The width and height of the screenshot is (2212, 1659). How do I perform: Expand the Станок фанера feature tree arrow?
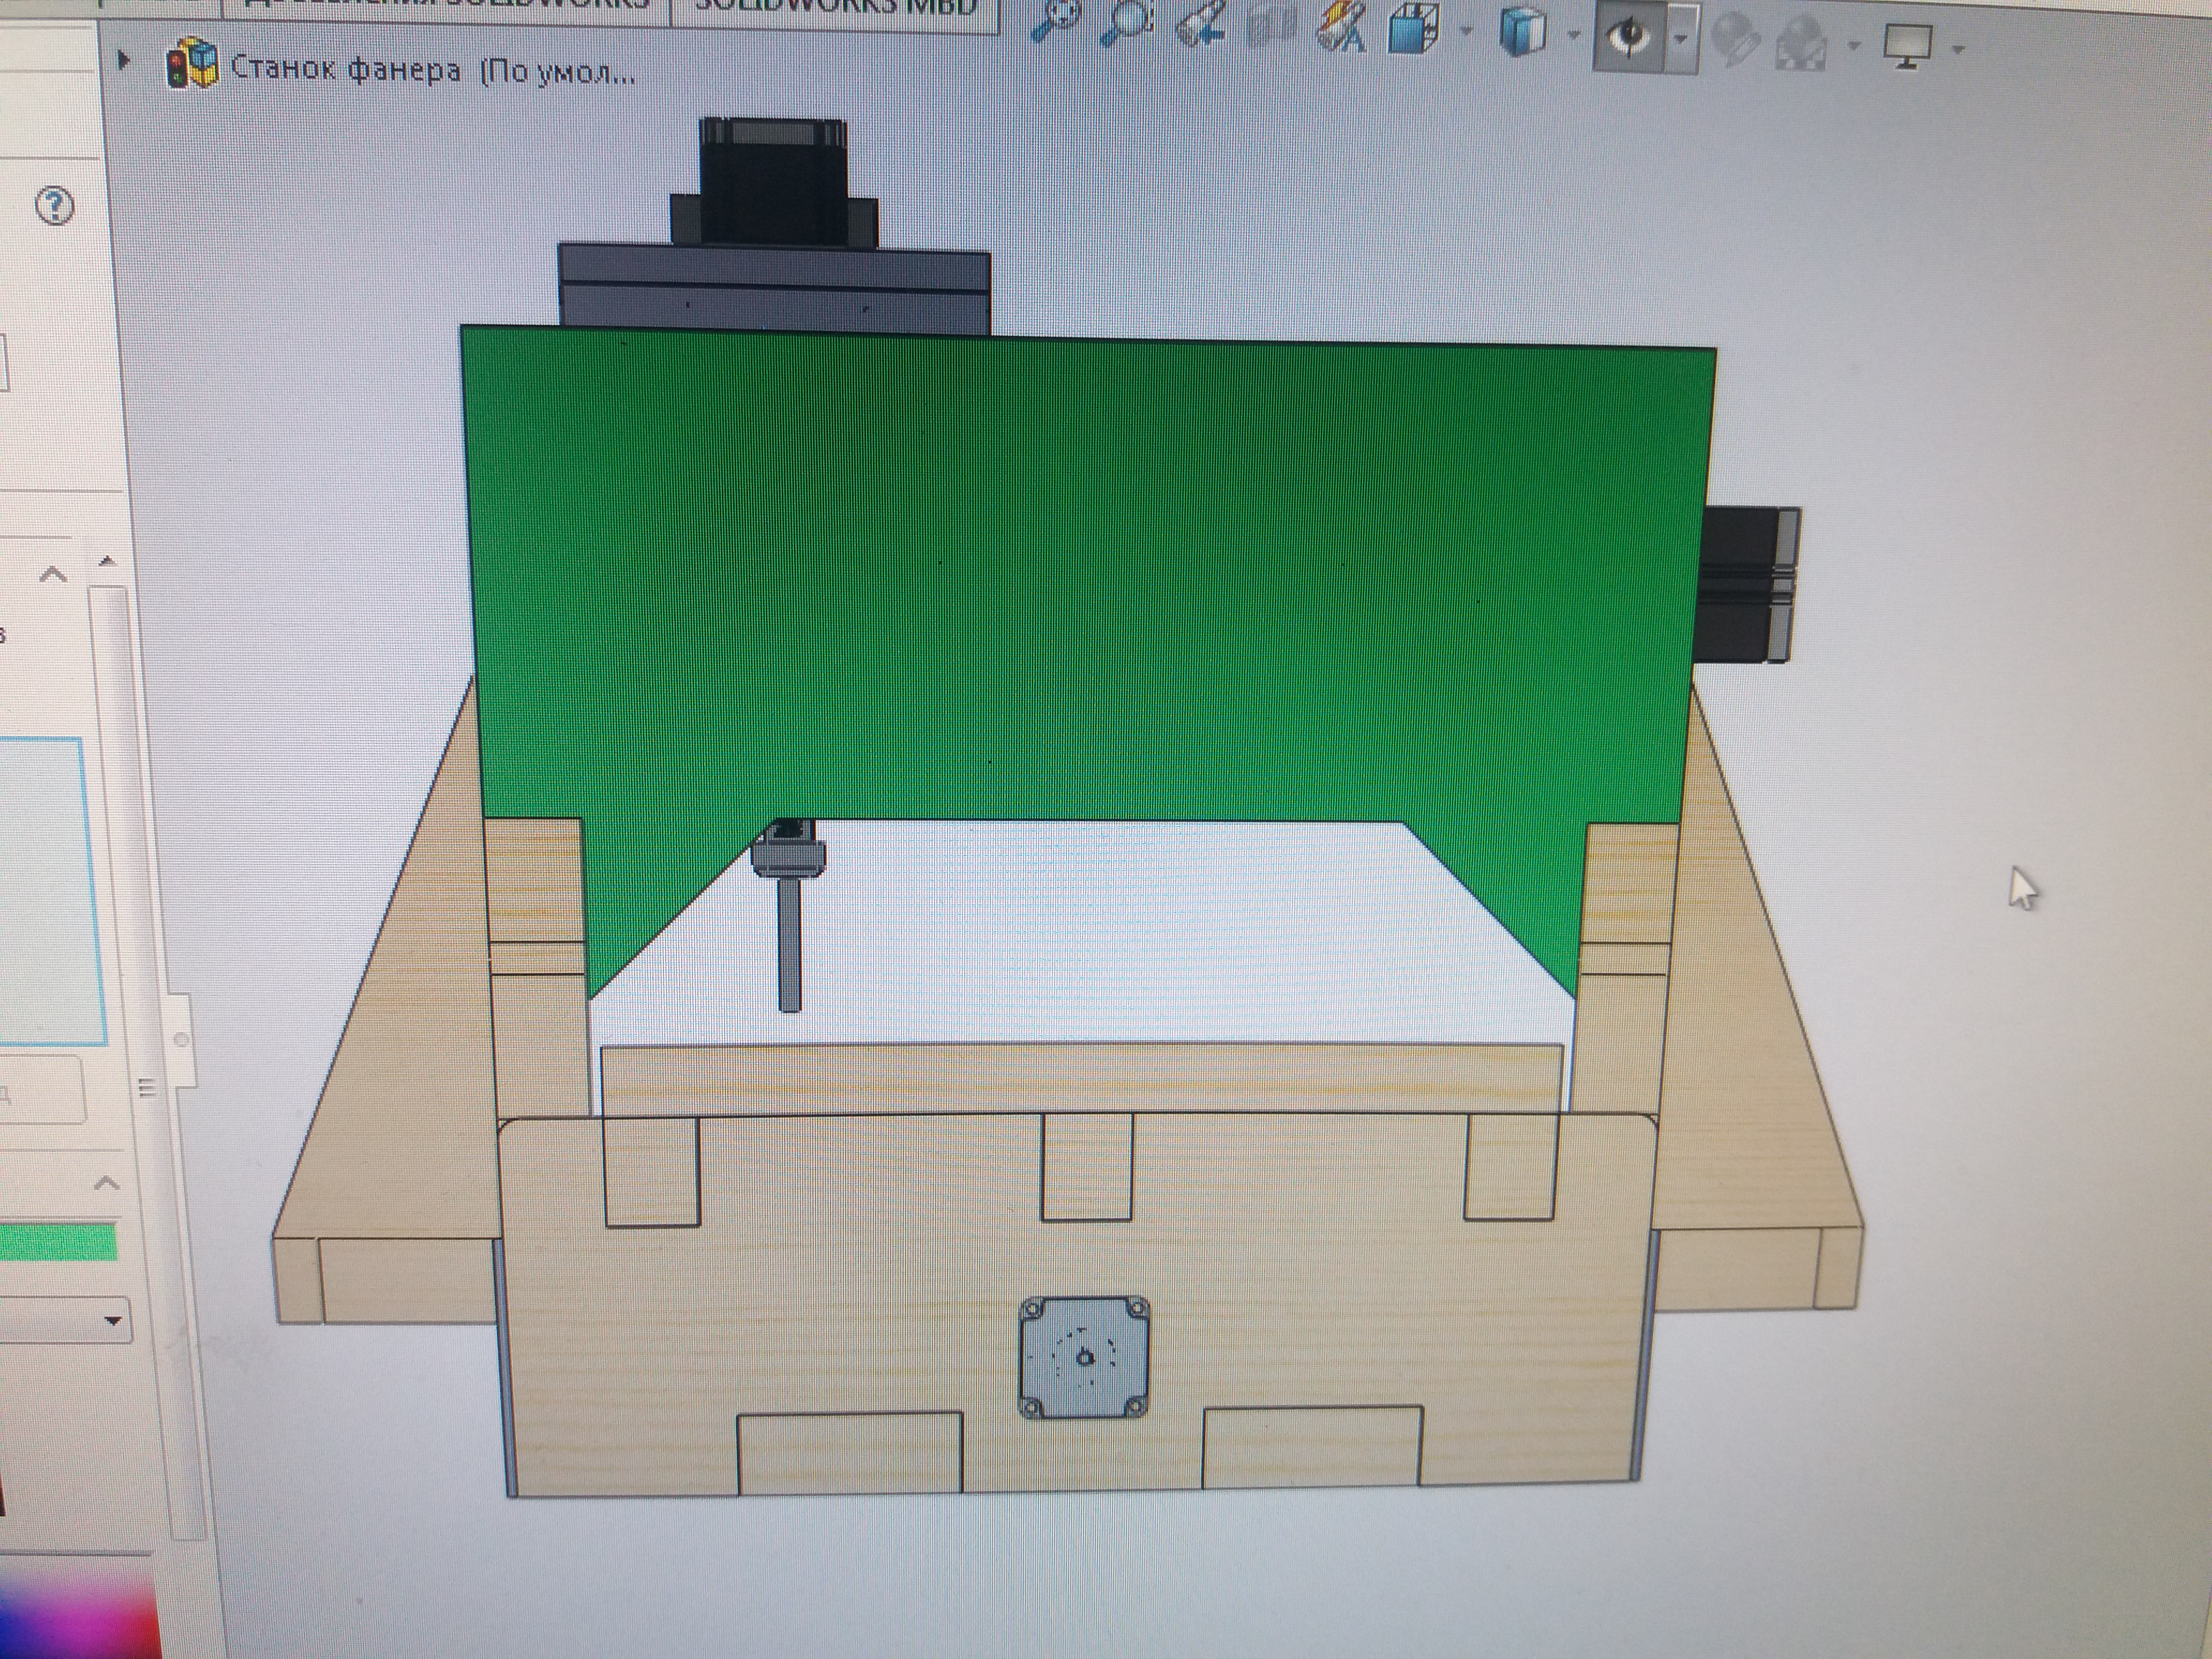coord(124,61)
